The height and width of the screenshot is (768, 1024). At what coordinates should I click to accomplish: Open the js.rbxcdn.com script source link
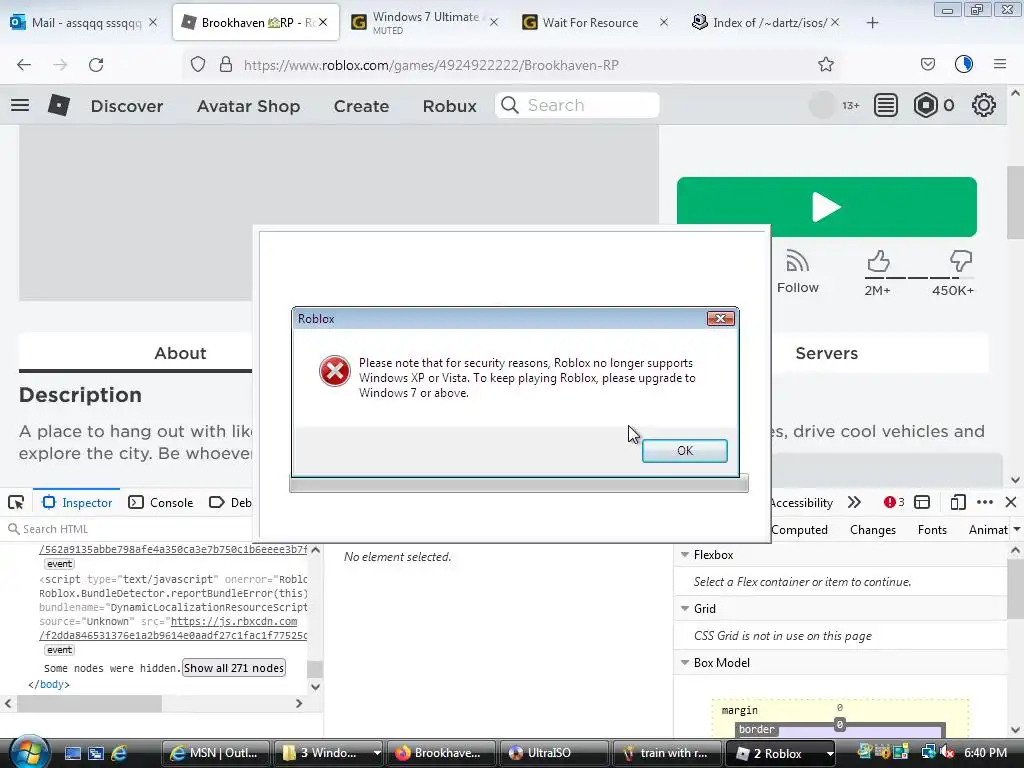coord(234,621)
